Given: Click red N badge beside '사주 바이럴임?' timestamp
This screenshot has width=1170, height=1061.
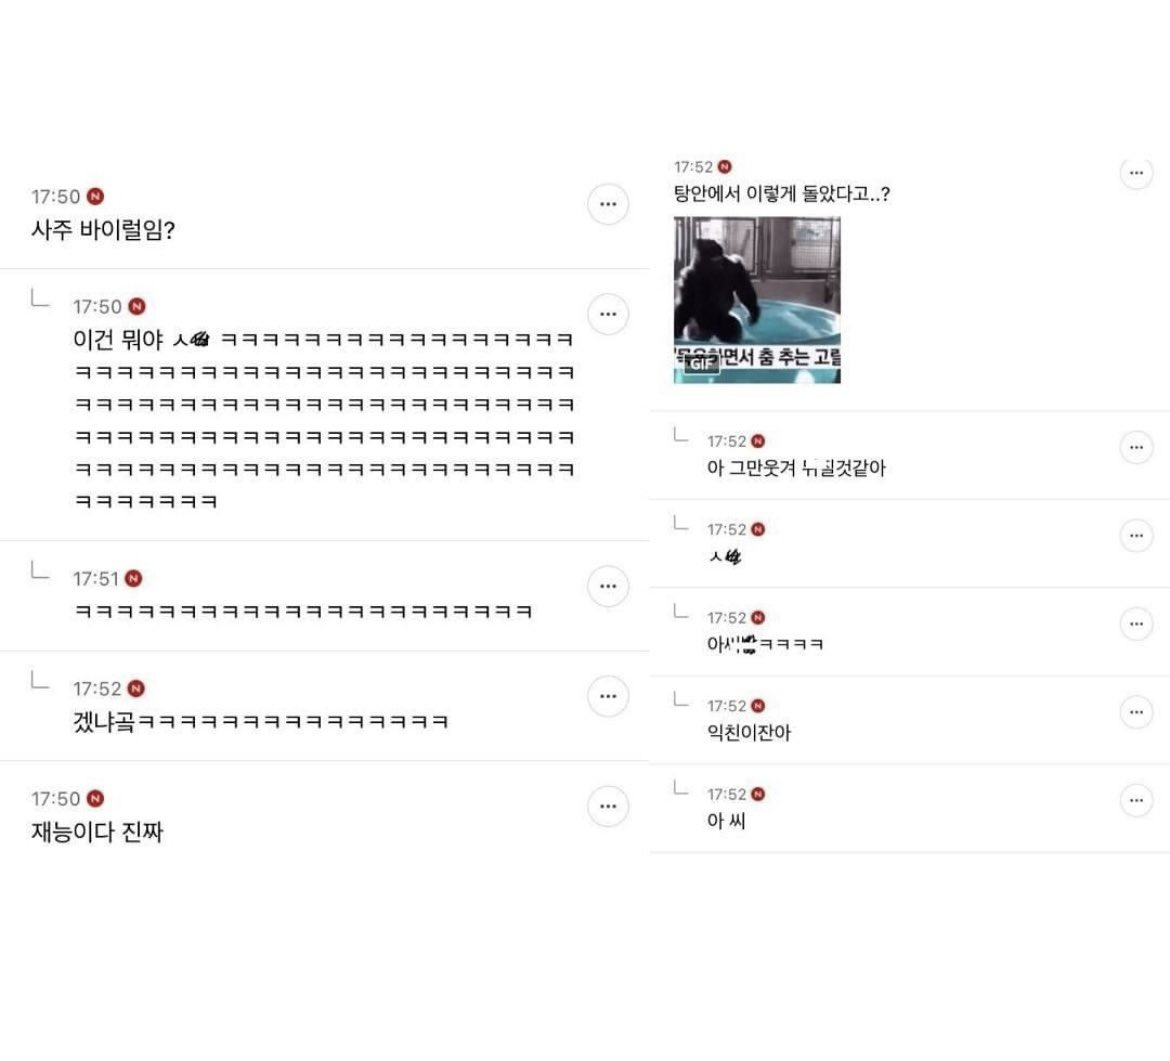Looking at the screenshot, I should (x=96, y=196).
